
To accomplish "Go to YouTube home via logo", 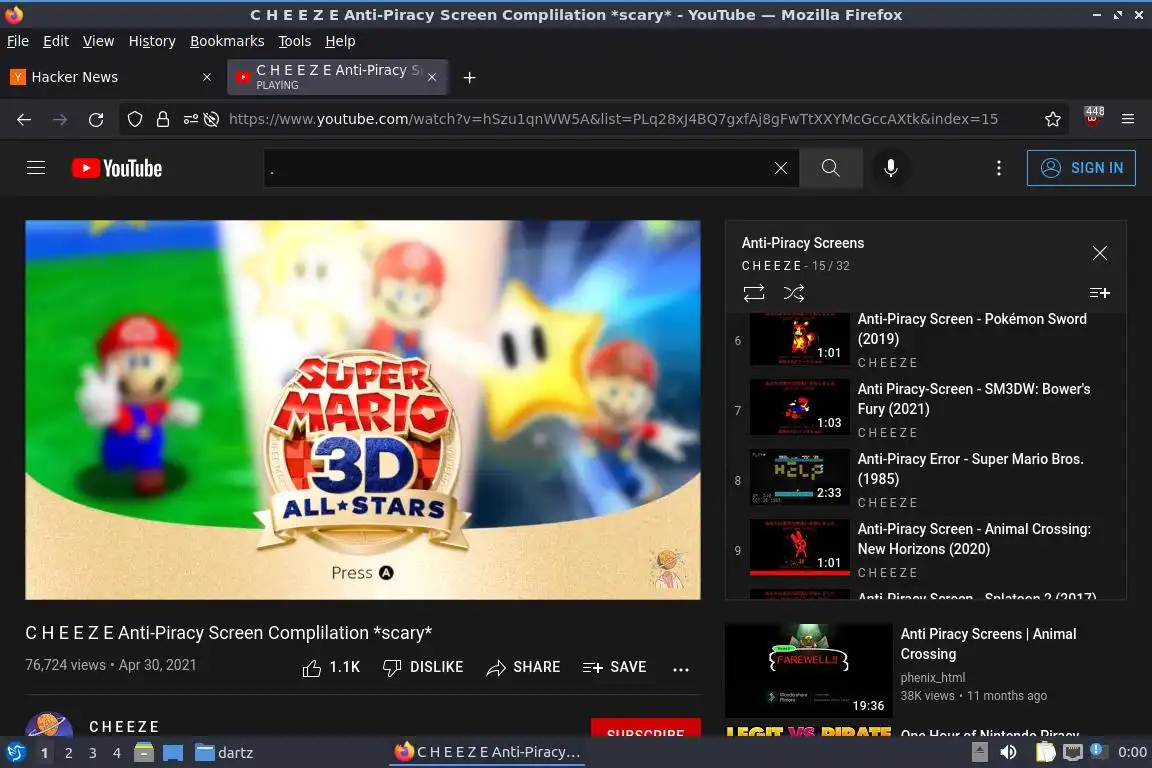I will pyautogui.click(x=117, y=168).
